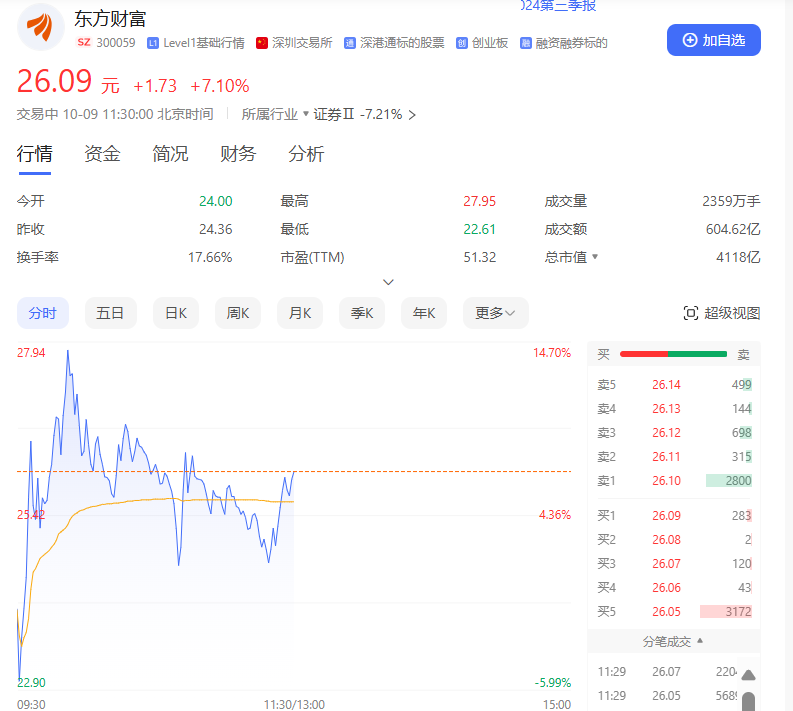Click the 市盈(TTM) value 51.32

coord(479,257)
